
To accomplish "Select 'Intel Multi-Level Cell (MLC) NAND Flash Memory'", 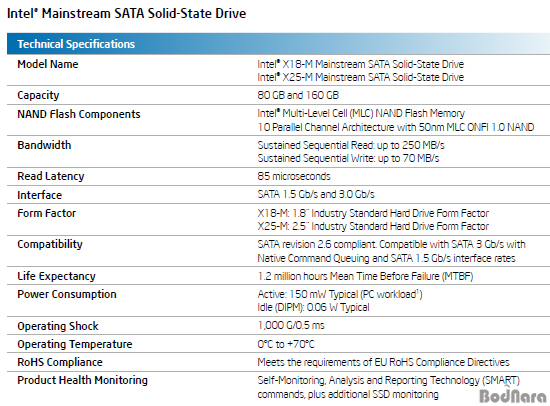I will [361, 113].
